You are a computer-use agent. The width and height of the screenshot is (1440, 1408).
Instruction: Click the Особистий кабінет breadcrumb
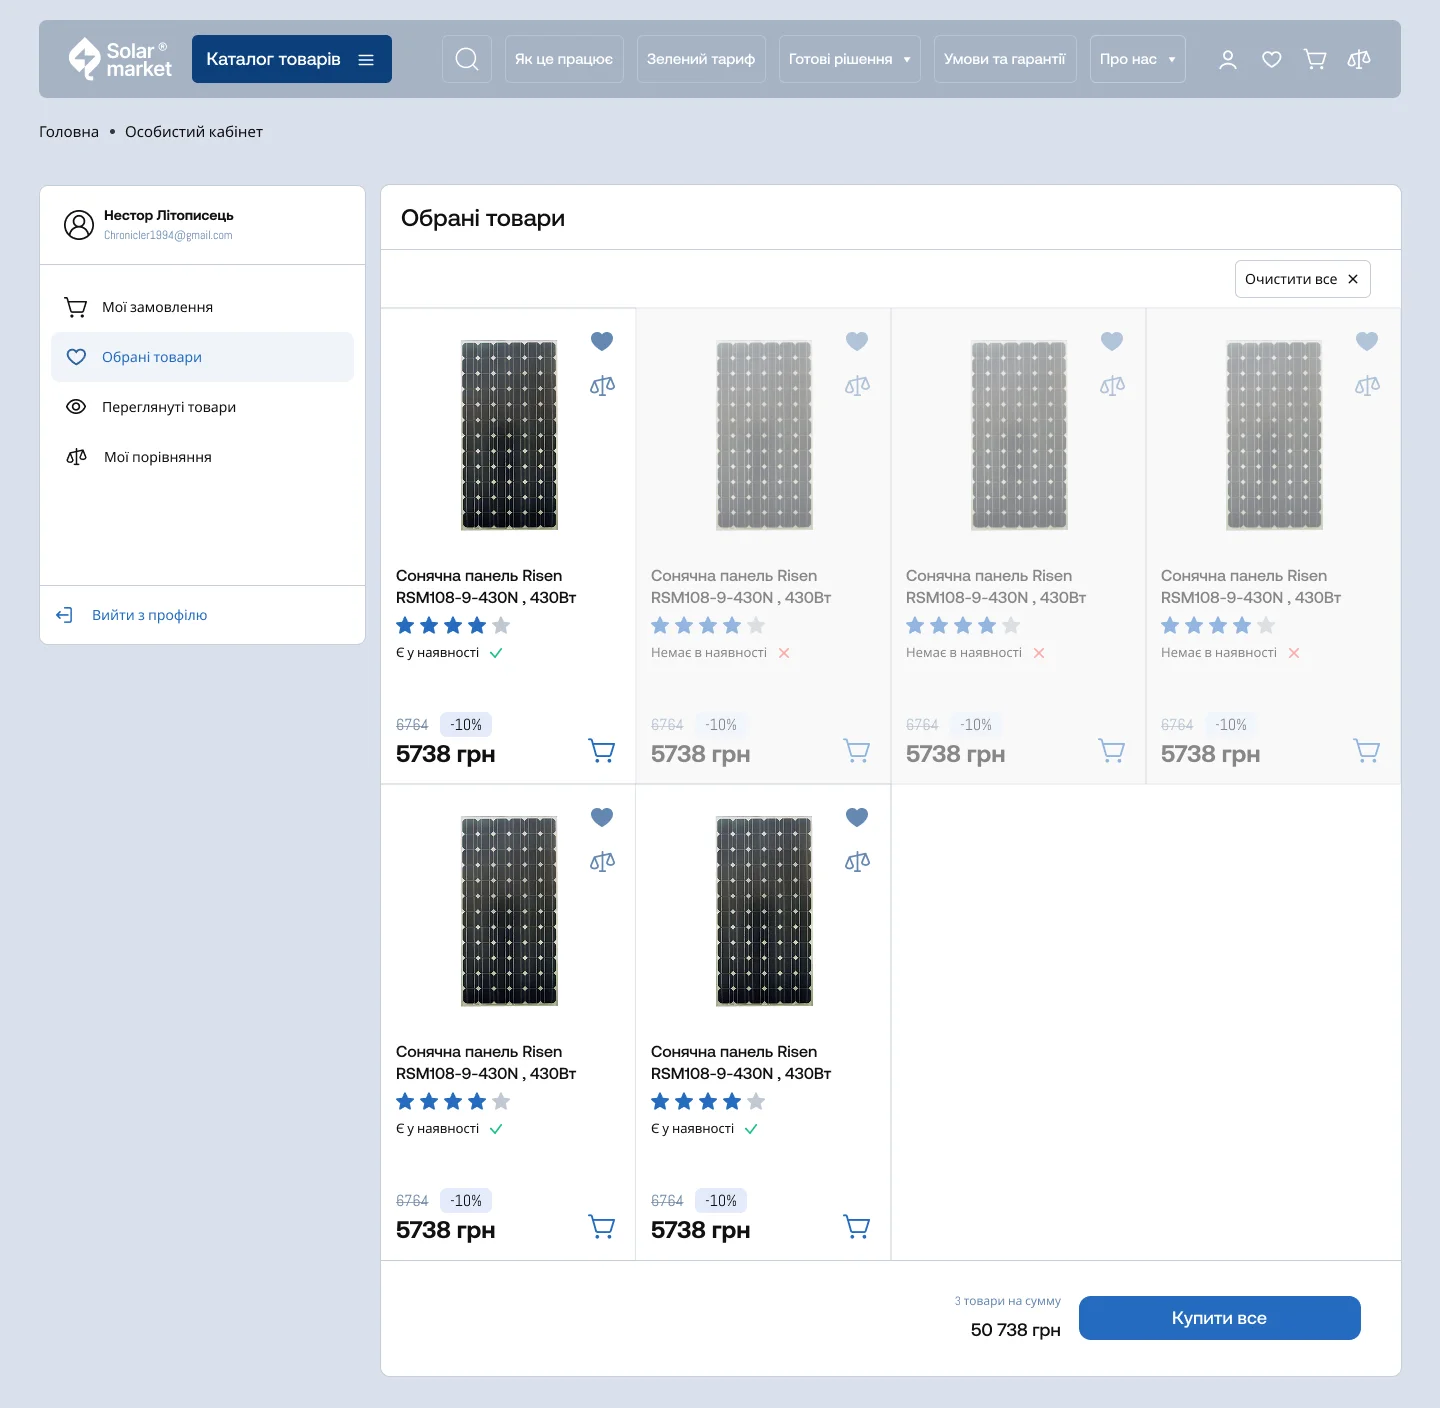tap(194, 132)
